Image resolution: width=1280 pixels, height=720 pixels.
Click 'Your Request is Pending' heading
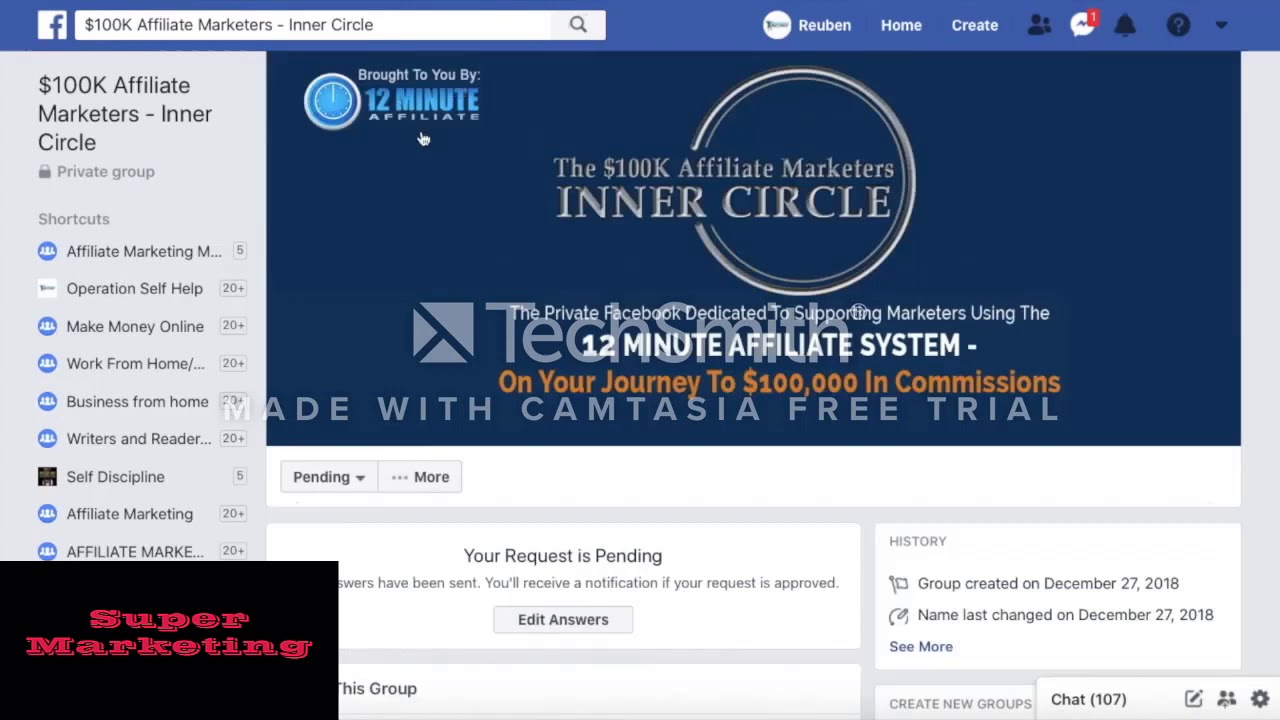click(563, 556)
